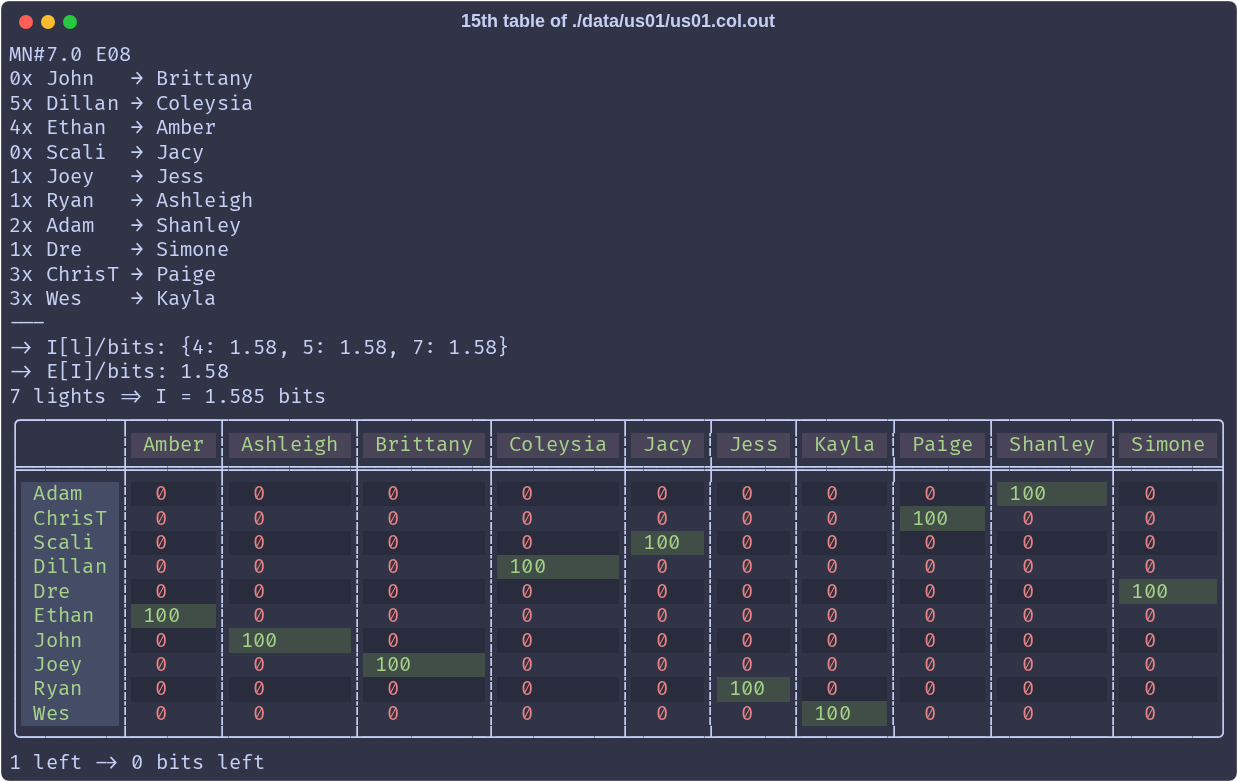Click the yellow minimize window button
Screen dimensions: 1238x782
click(x=48, y=22)
